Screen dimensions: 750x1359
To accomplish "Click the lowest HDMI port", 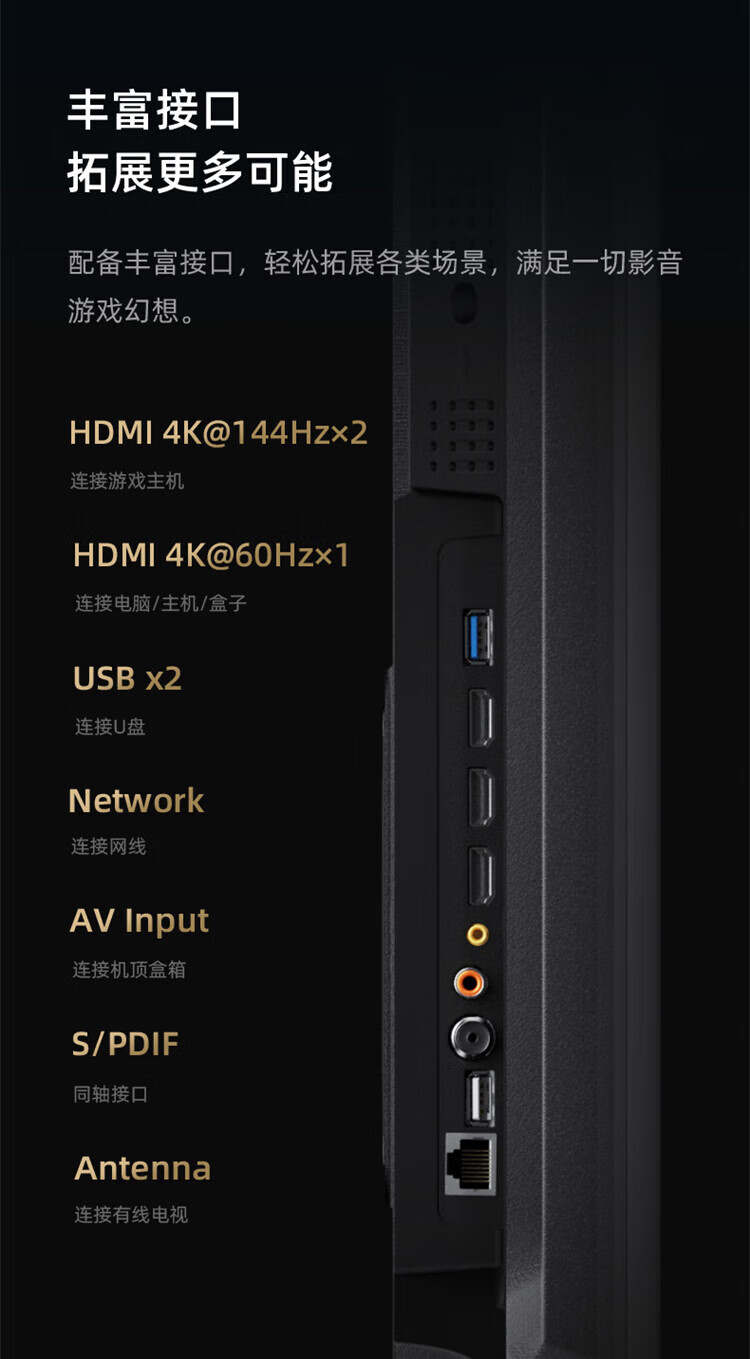I will 481,876.
